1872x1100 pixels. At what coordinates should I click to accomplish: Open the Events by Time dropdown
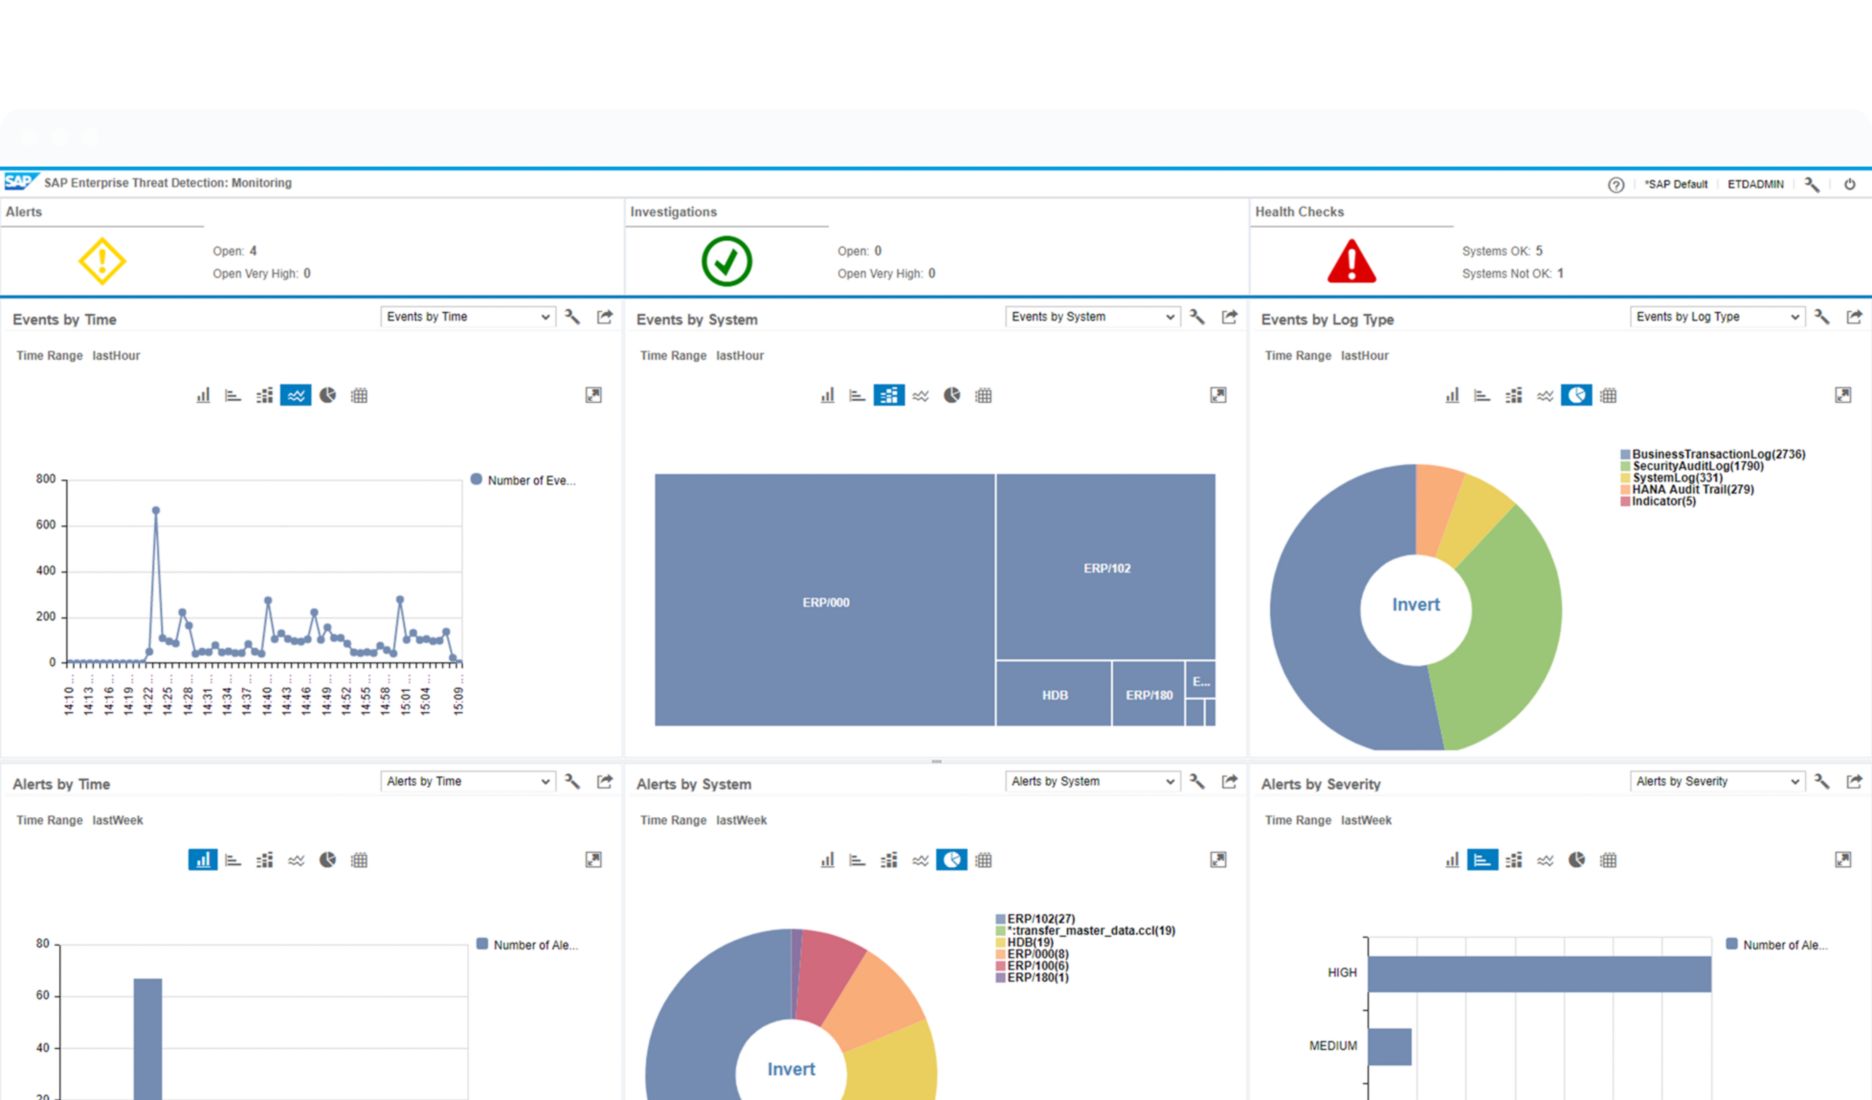click(x=468, y=317)
